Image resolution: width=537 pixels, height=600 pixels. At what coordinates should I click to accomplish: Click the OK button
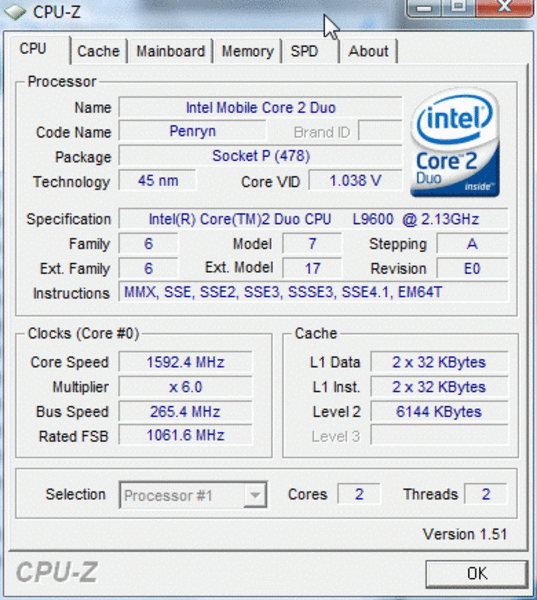pos(477,574)
